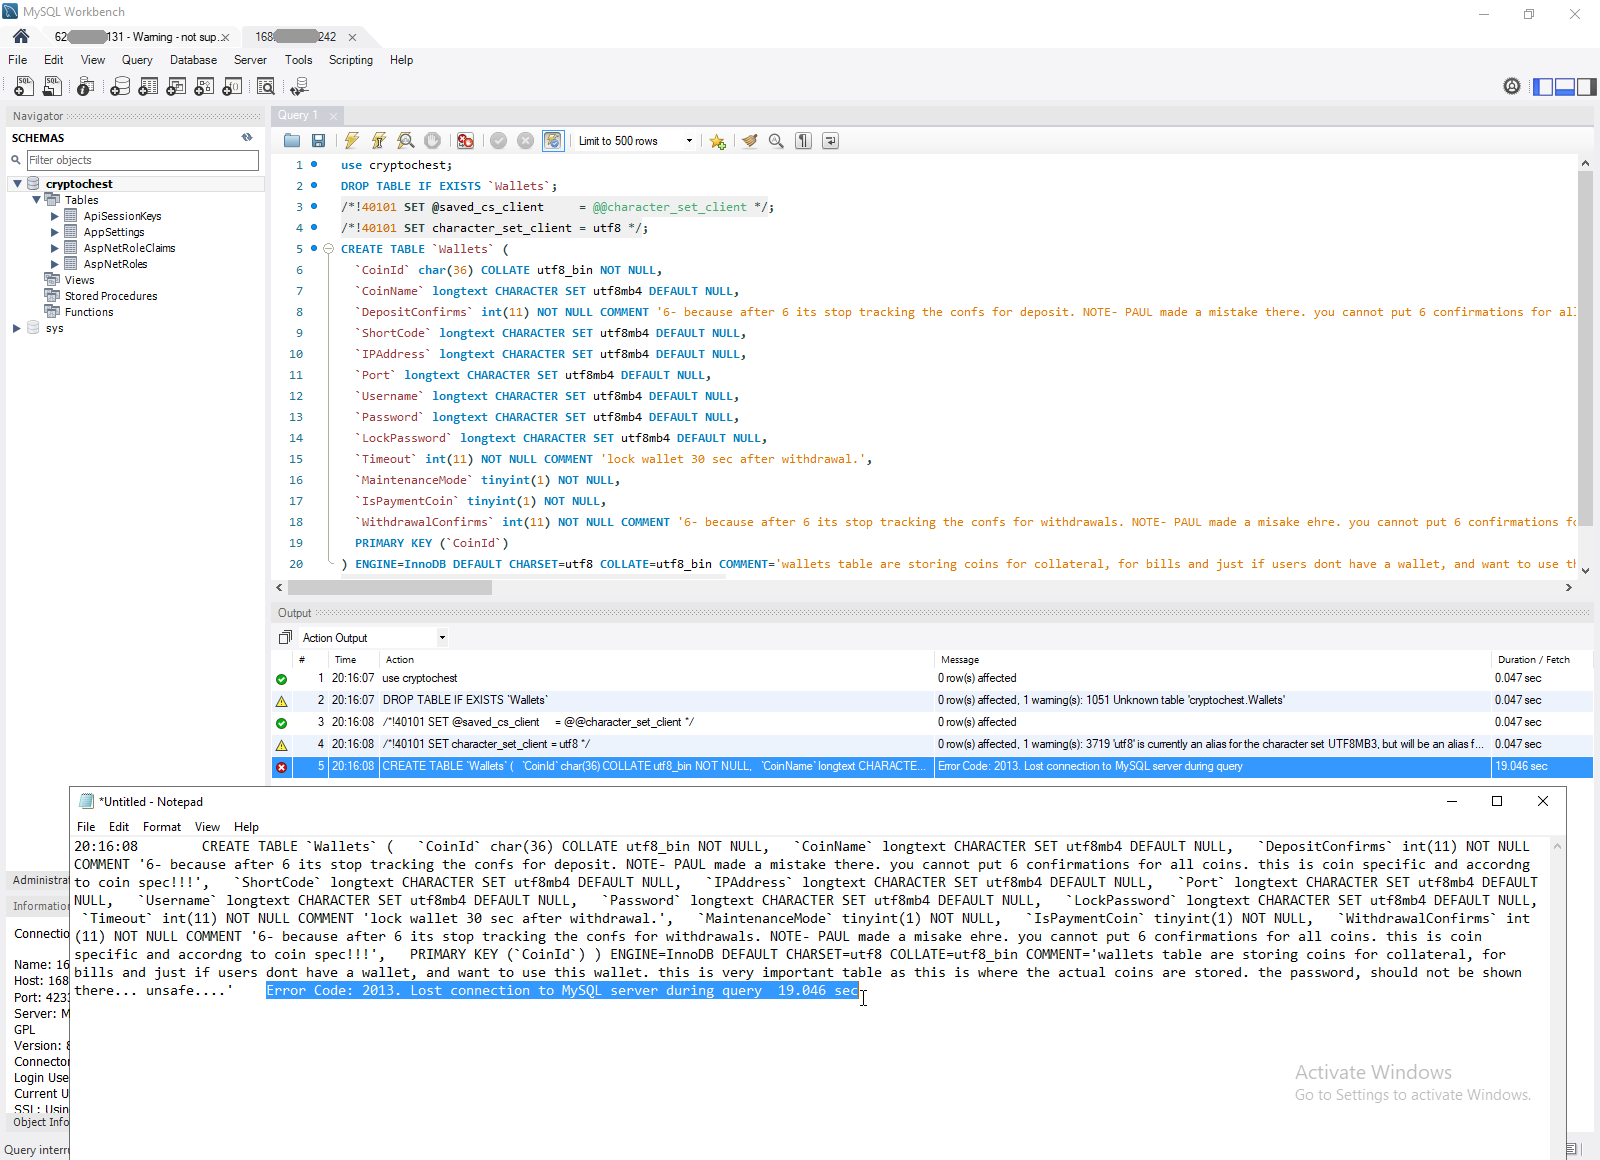This screenshot has width=1600, height=1160.
Task: Beautify the SQL query with broom icon
Action: coord(749,141)
